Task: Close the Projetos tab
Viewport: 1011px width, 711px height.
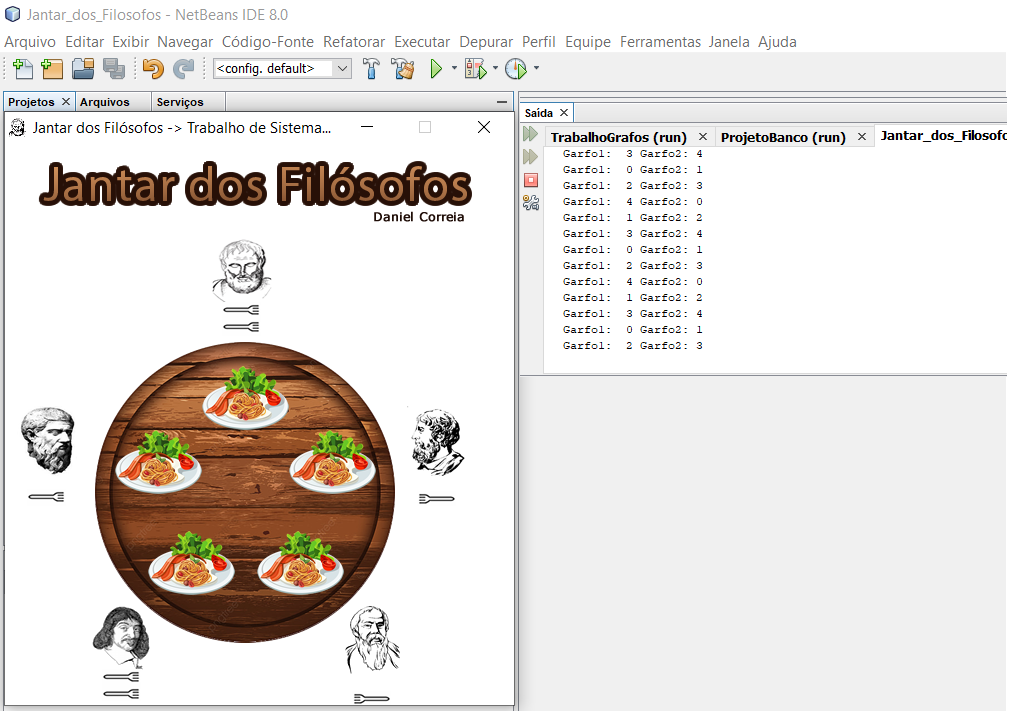Action: point(66,102)
